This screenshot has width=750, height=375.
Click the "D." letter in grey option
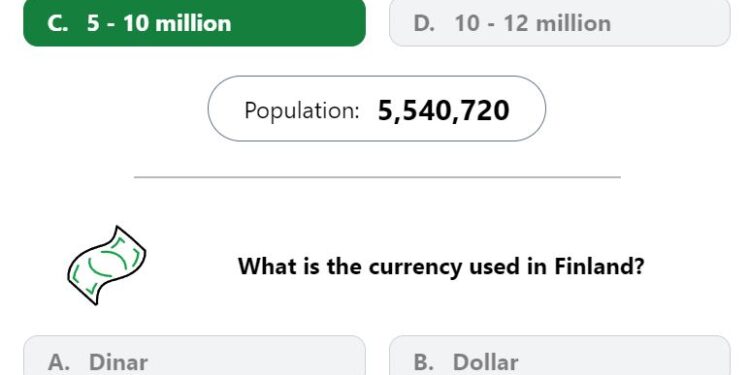click(424, 24)
